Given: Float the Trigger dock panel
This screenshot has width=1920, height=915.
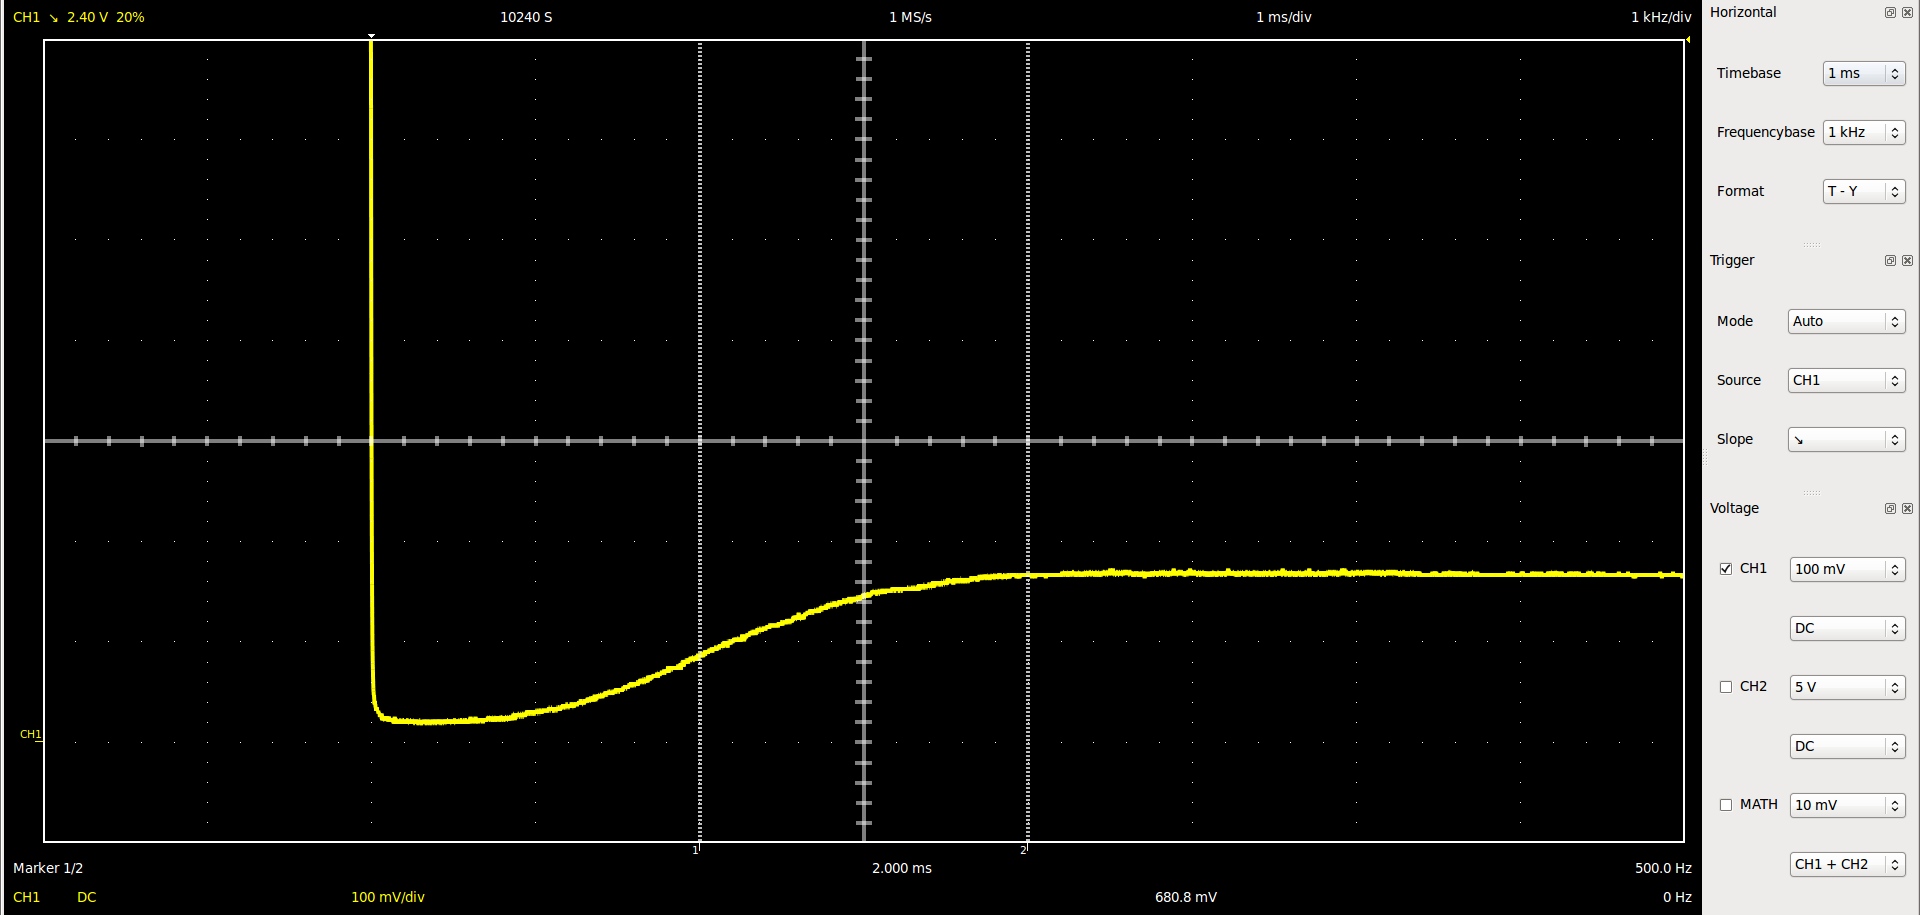Looking at the screenshot, I should (x=1890, y=261).
